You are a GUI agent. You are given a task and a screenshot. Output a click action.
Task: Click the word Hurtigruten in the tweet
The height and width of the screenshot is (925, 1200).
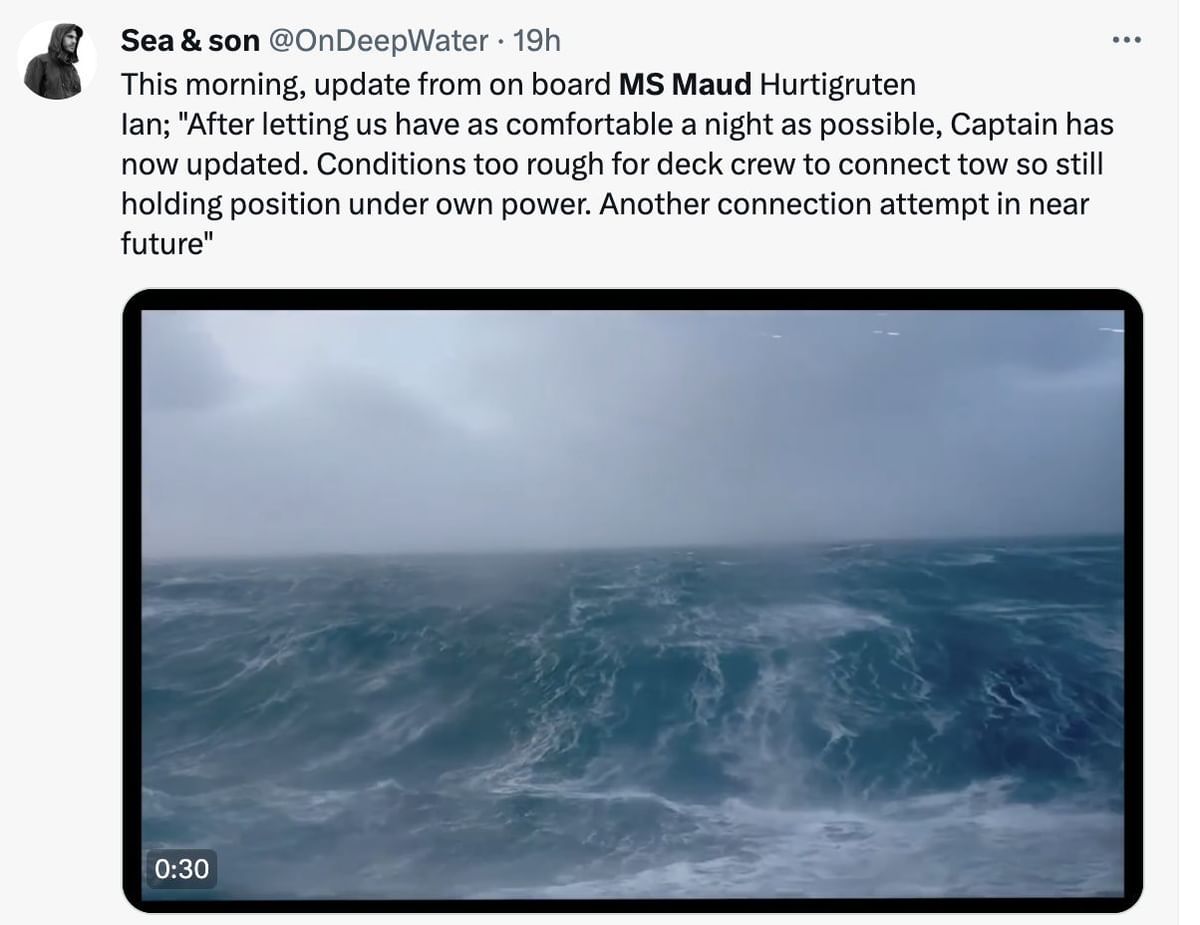[838, 84]
